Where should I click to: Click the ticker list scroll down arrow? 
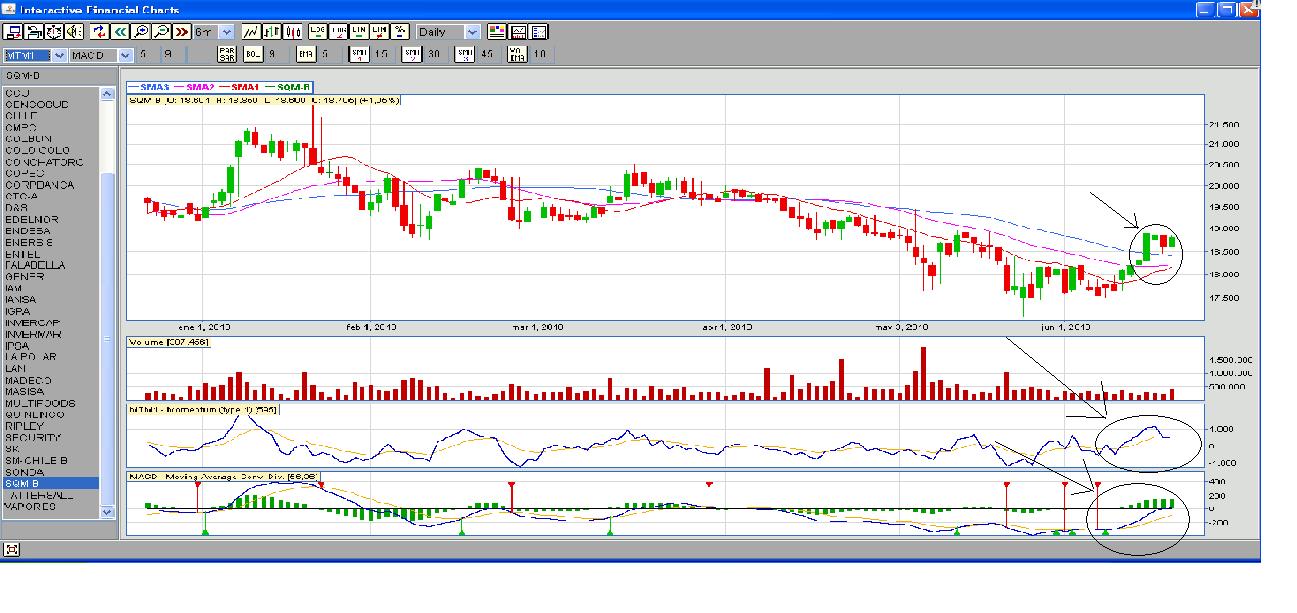108,511
